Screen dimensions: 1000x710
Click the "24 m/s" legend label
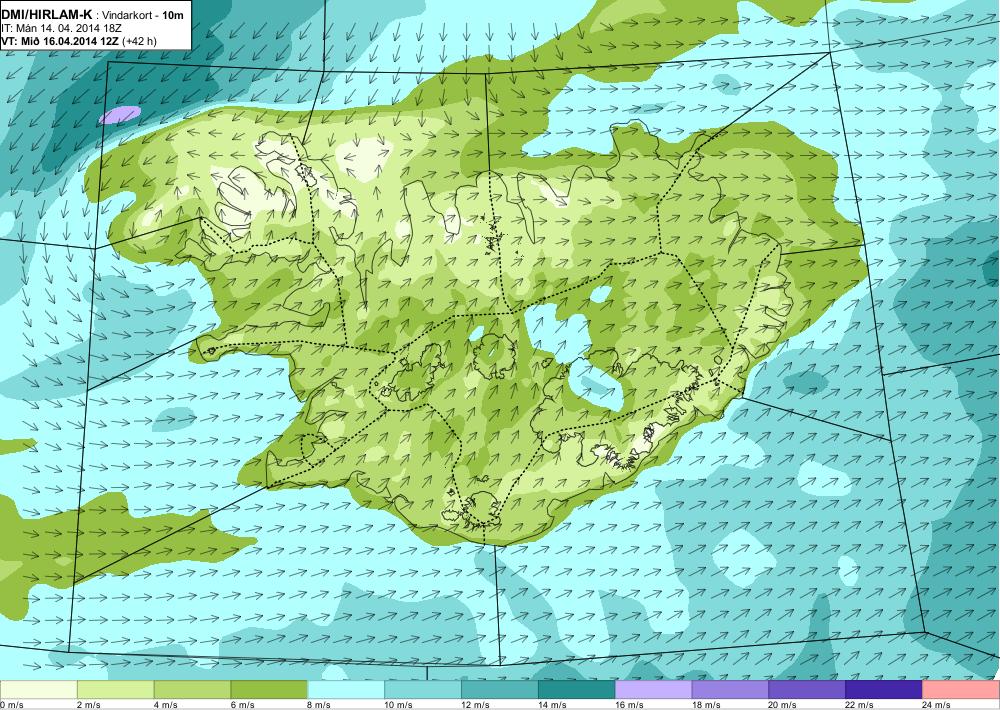click(x=937, y=705)
